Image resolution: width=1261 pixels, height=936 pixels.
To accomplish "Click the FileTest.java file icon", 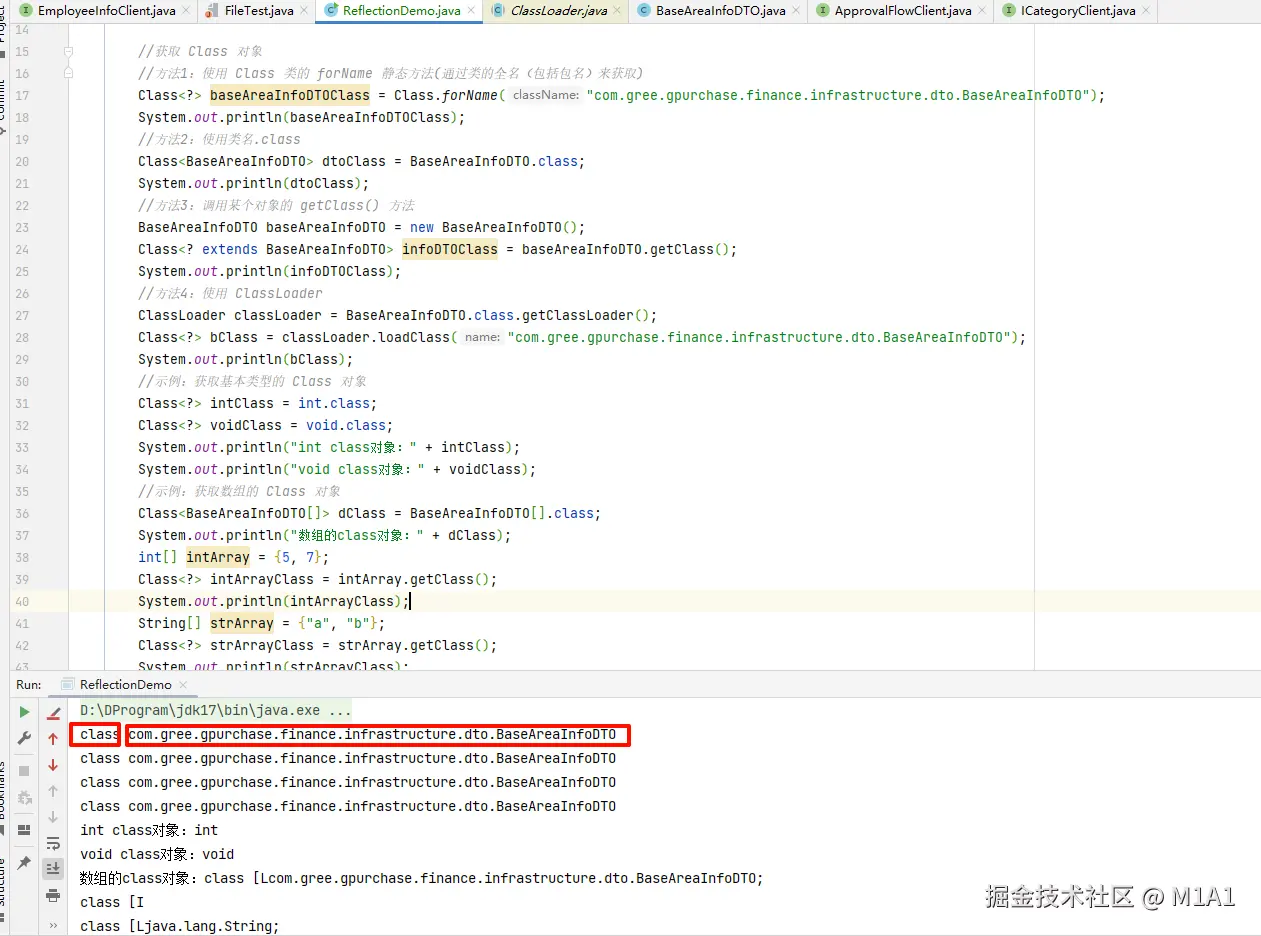I will tap(212, 11).
